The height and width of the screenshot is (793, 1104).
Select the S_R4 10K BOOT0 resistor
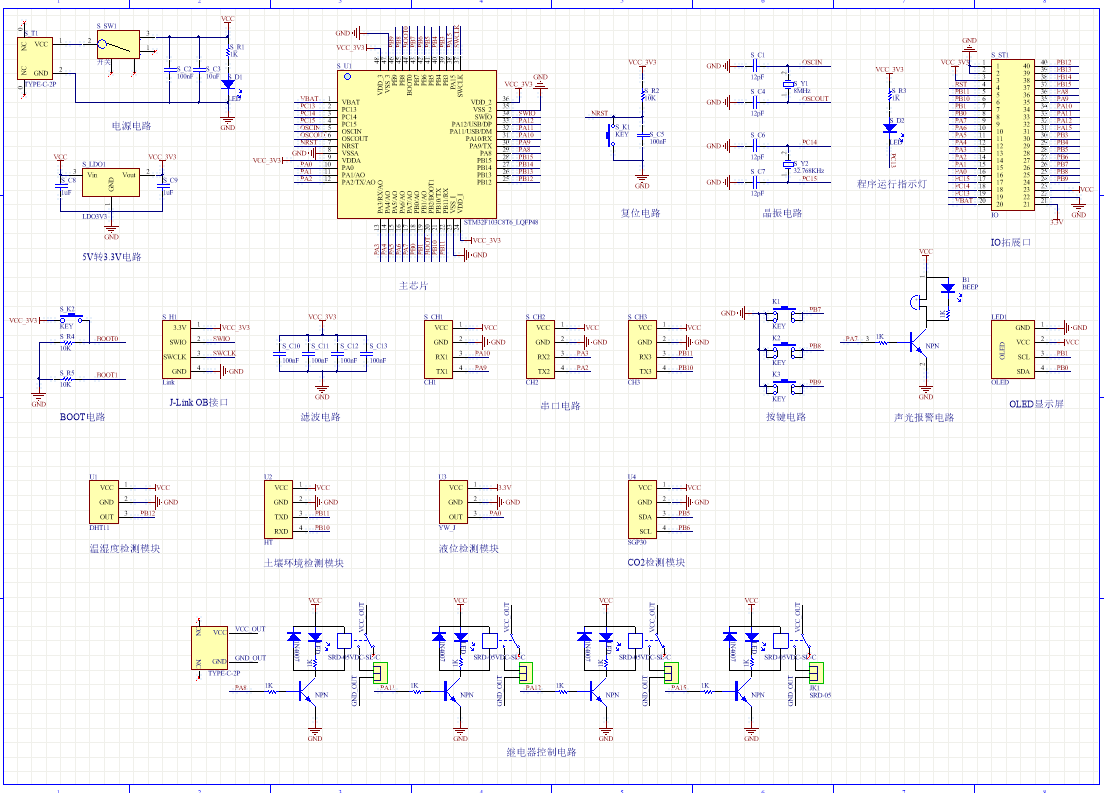pos(67,342)
